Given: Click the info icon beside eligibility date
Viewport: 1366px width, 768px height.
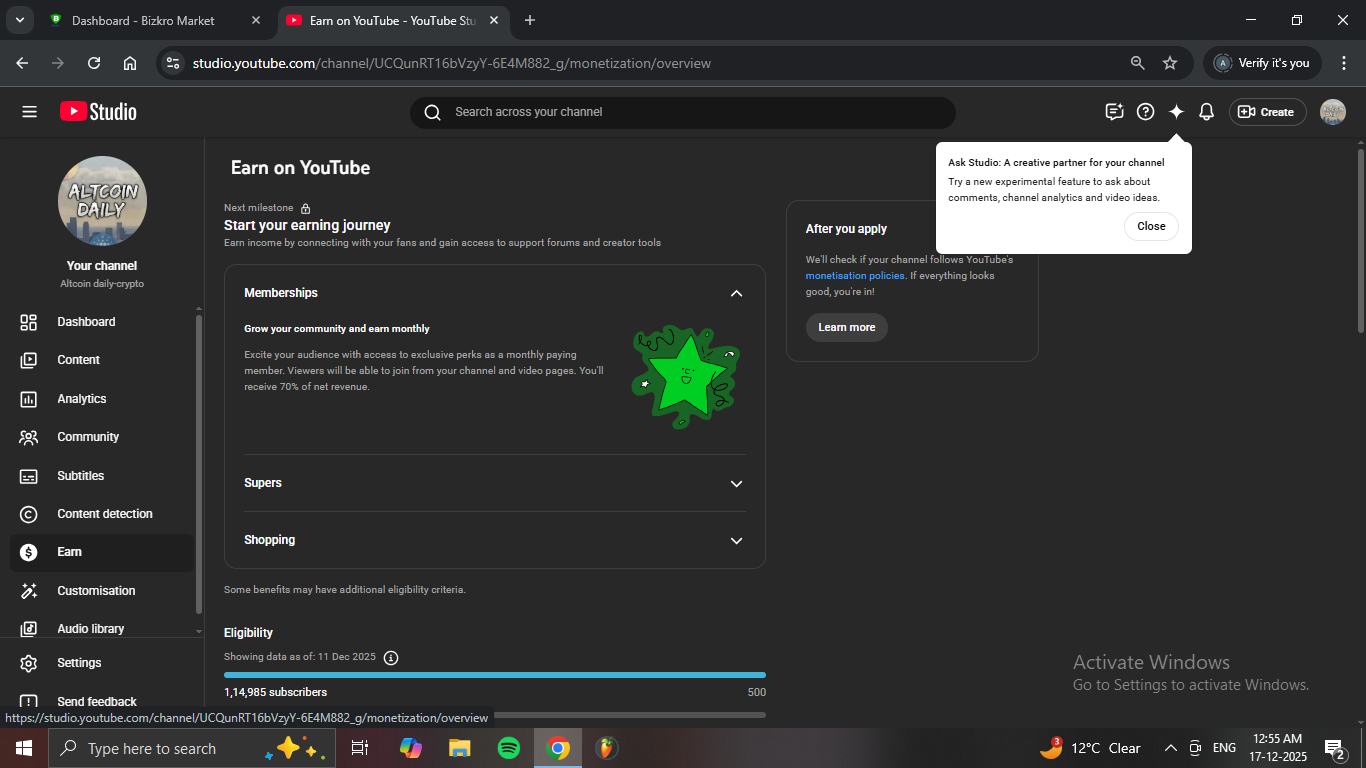Looking at the screenshot, I should [391, 657].
